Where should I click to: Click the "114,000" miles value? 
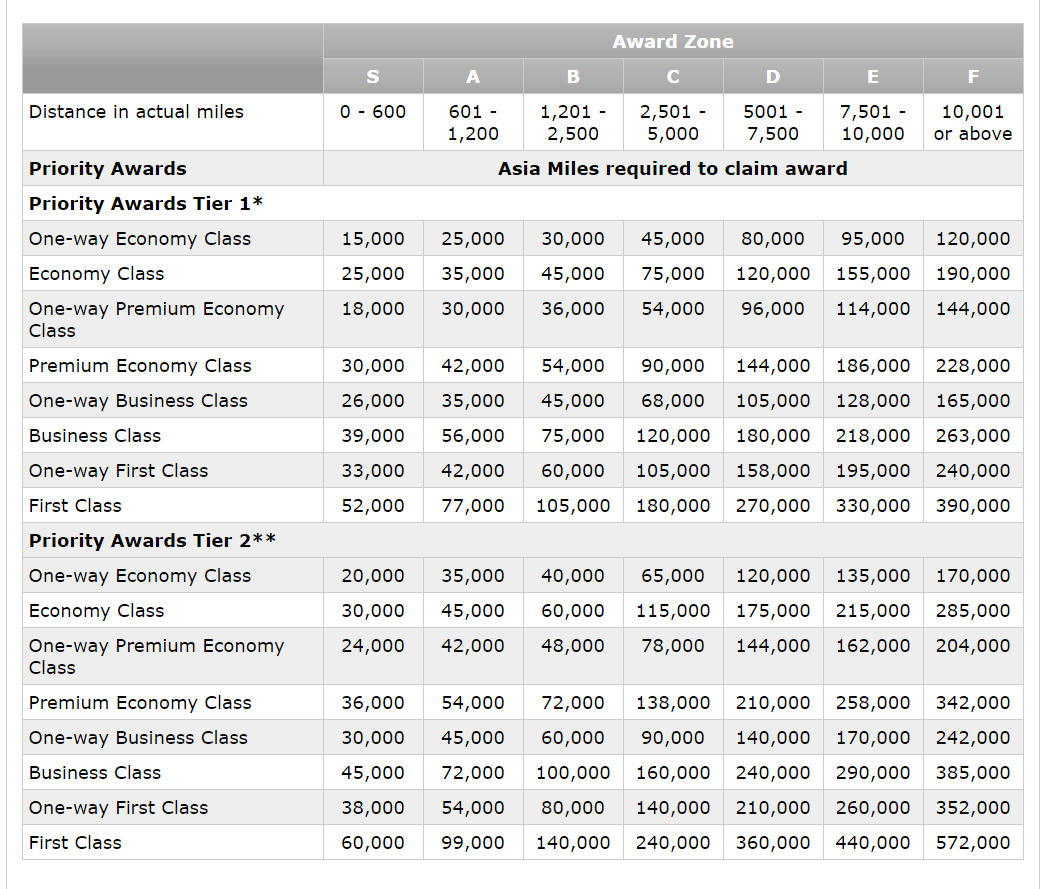(x=873, y=308)
